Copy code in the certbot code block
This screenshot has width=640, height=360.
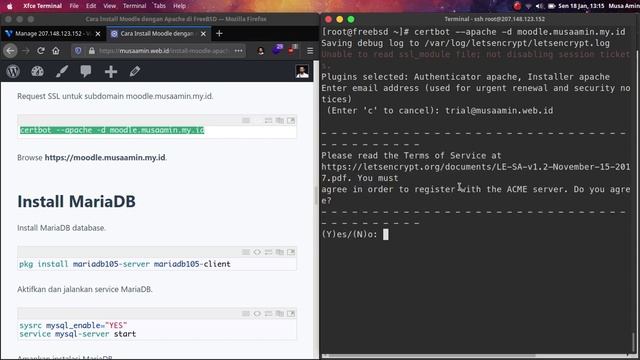point(280,120)
